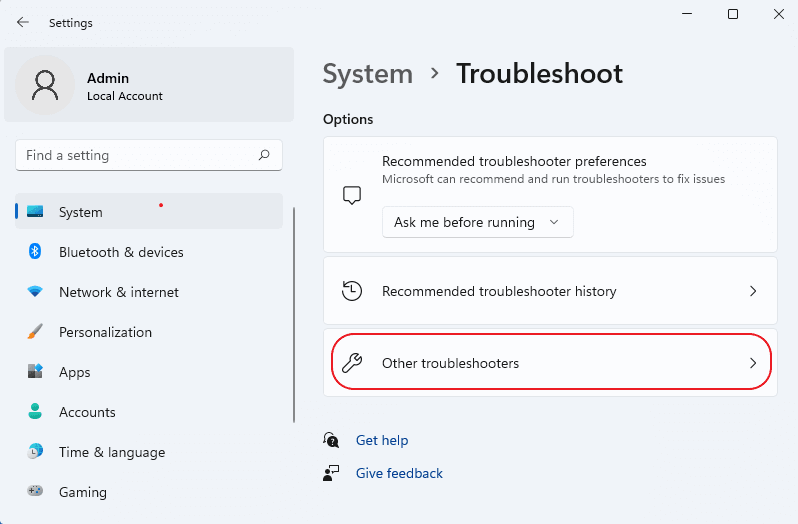798x524 pixels.
Task: Open the Give feedback link
Action: click(x=399, y=473)
